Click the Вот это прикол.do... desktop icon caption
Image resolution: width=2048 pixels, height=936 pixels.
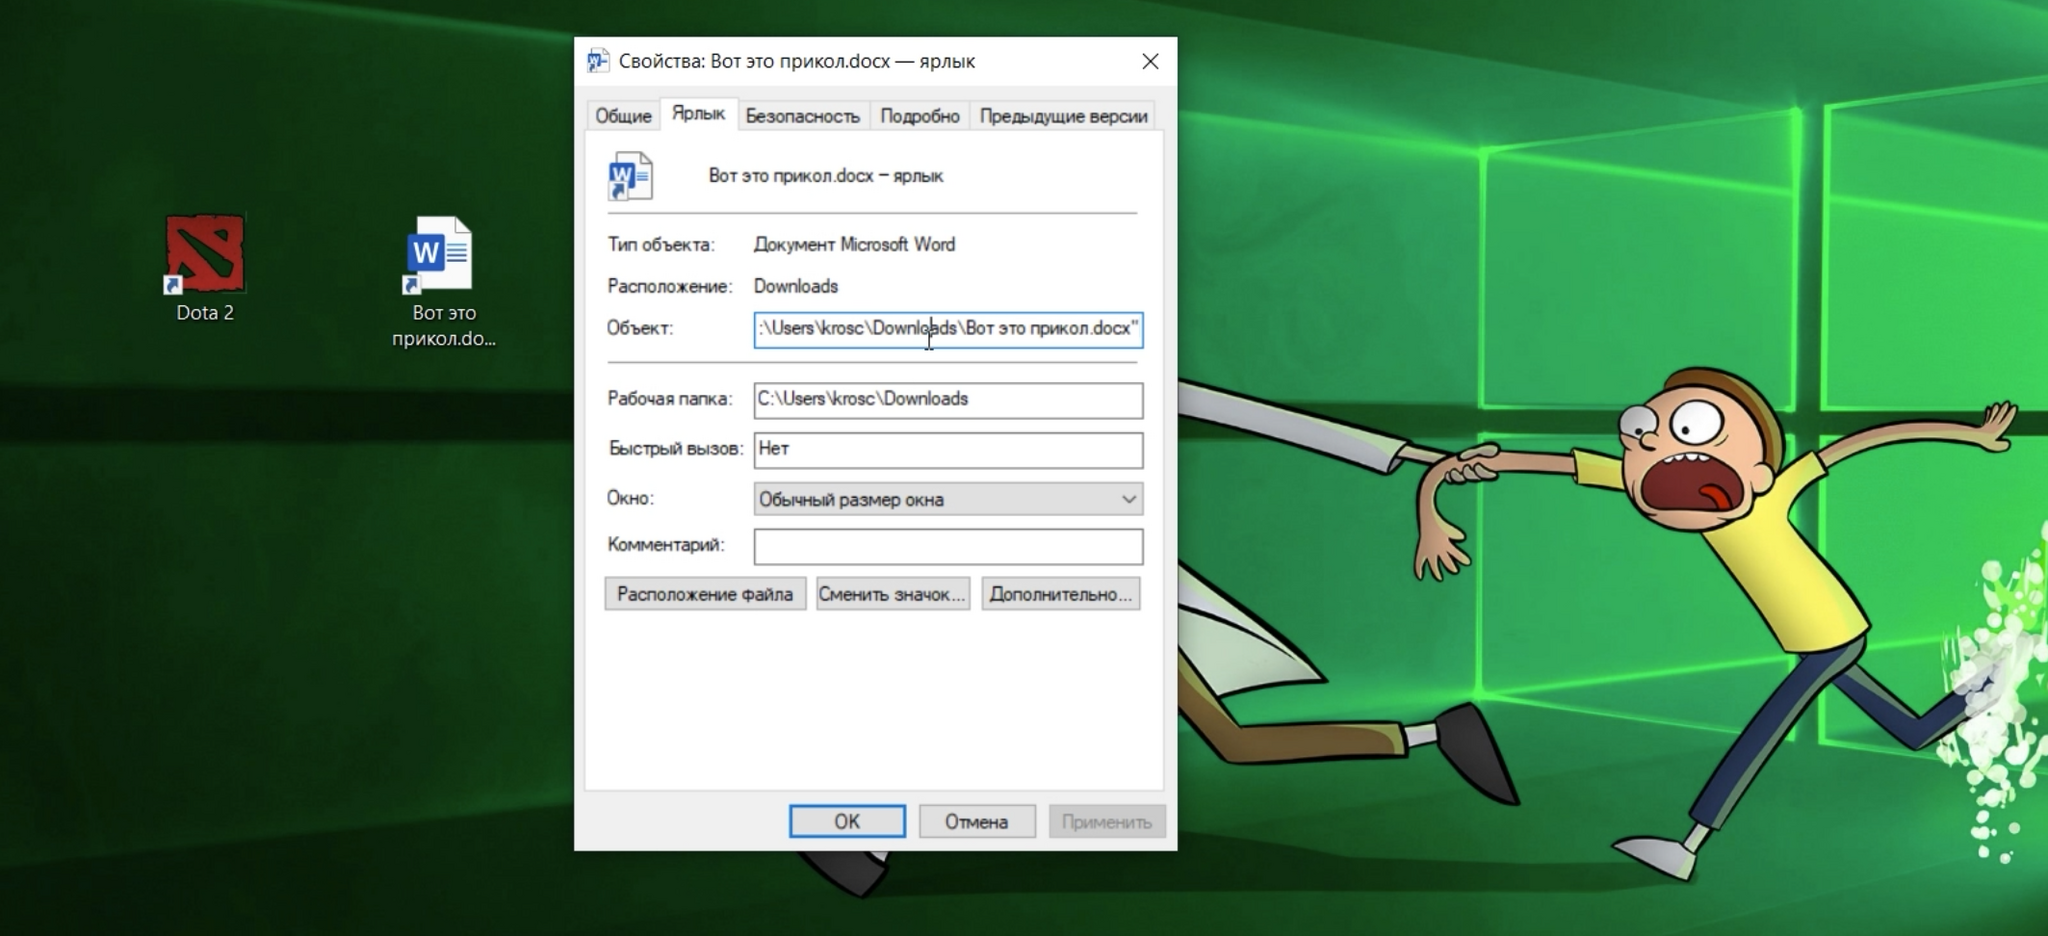(x=444, y=326)
